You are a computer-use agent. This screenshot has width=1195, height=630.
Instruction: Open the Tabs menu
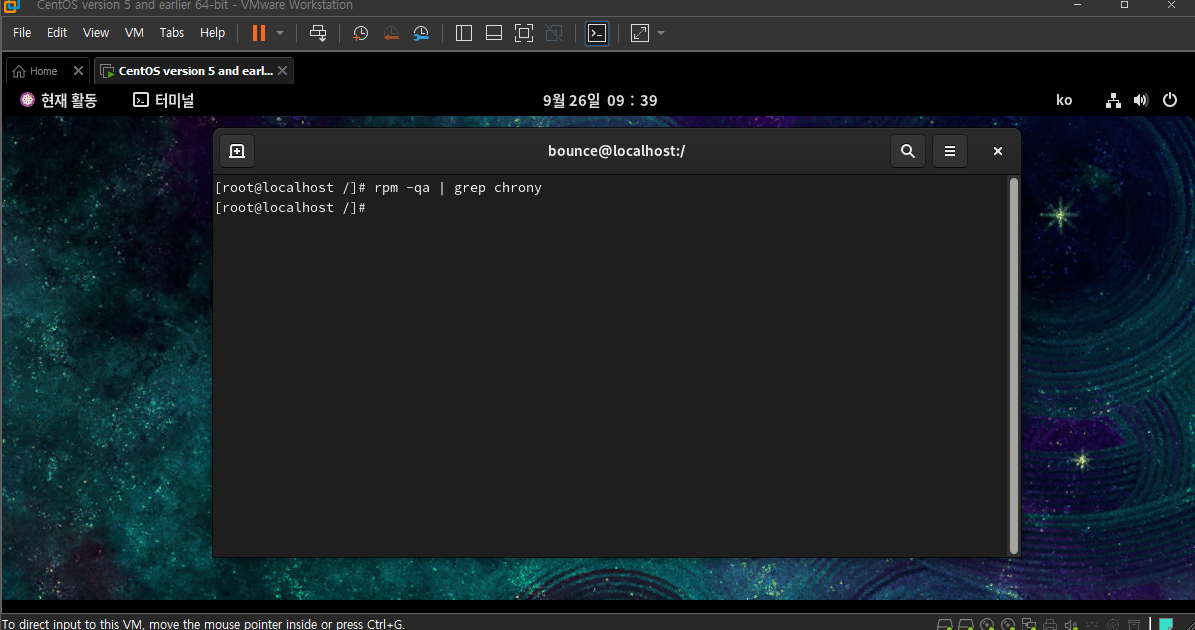coord(171,33)
